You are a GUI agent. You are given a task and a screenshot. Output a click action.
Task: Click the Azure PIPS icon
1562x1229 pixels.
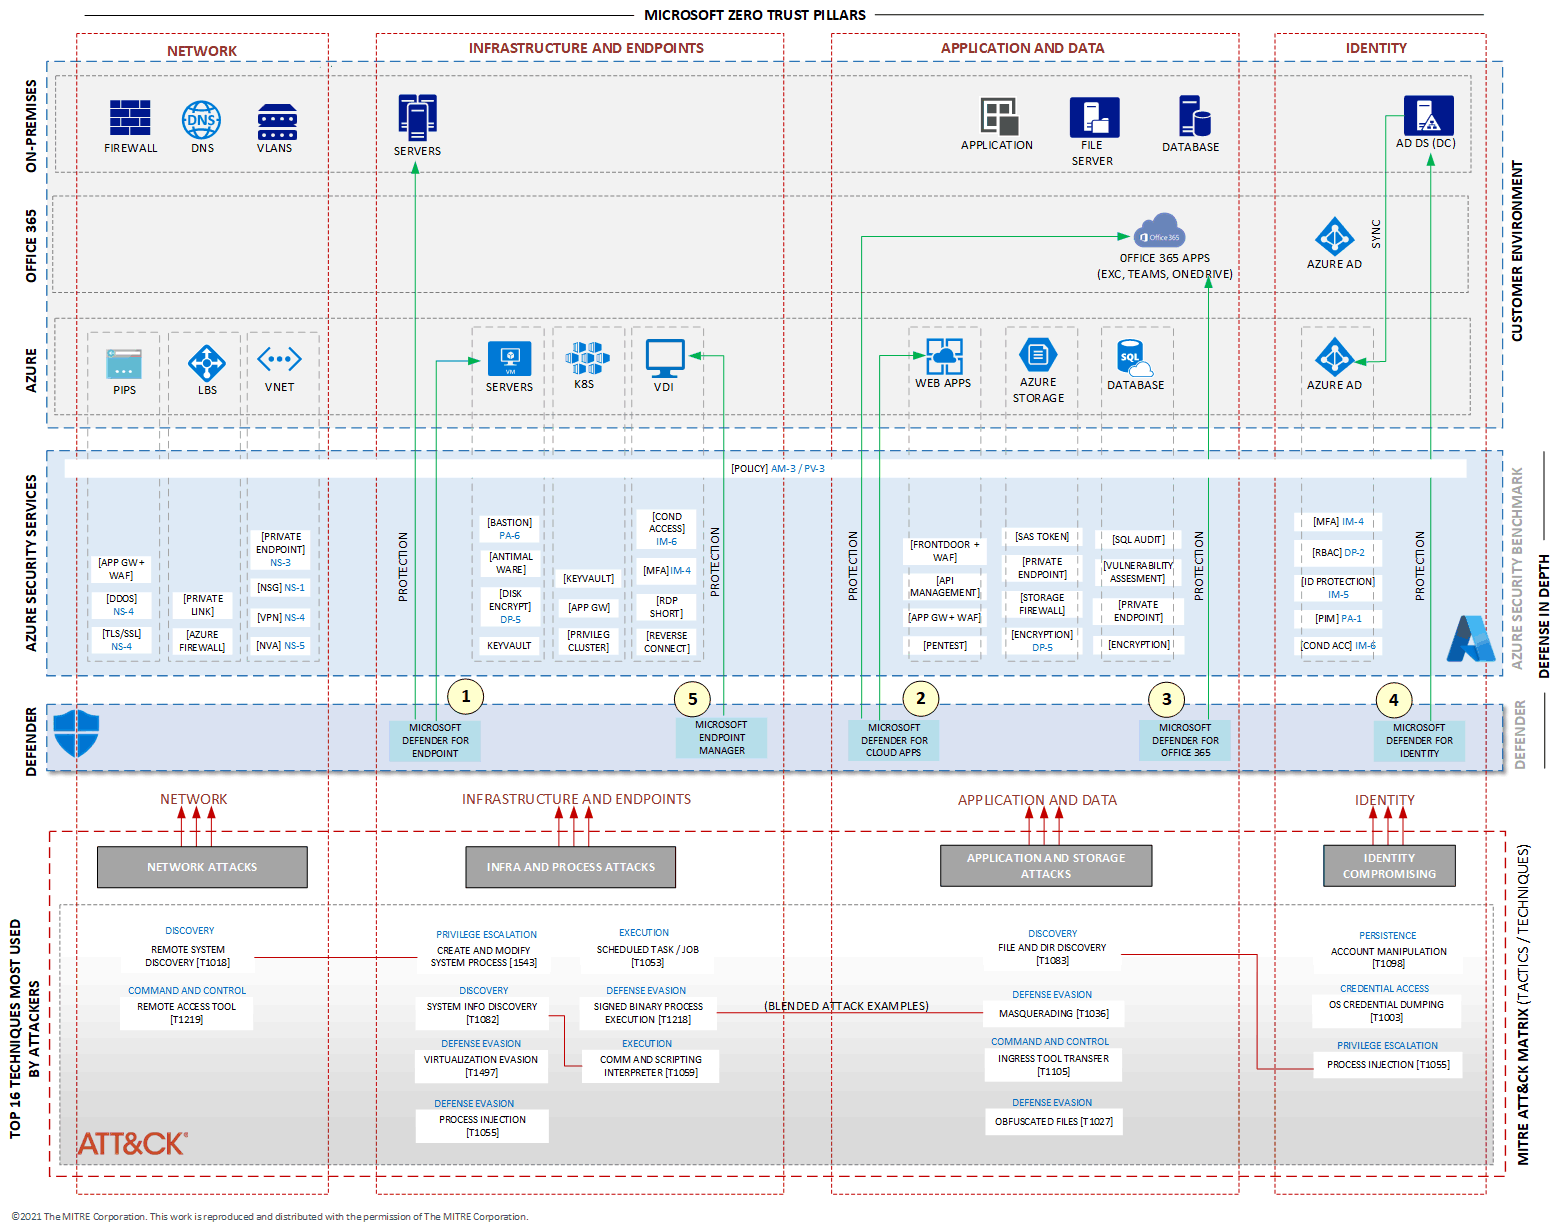[124, 364]
